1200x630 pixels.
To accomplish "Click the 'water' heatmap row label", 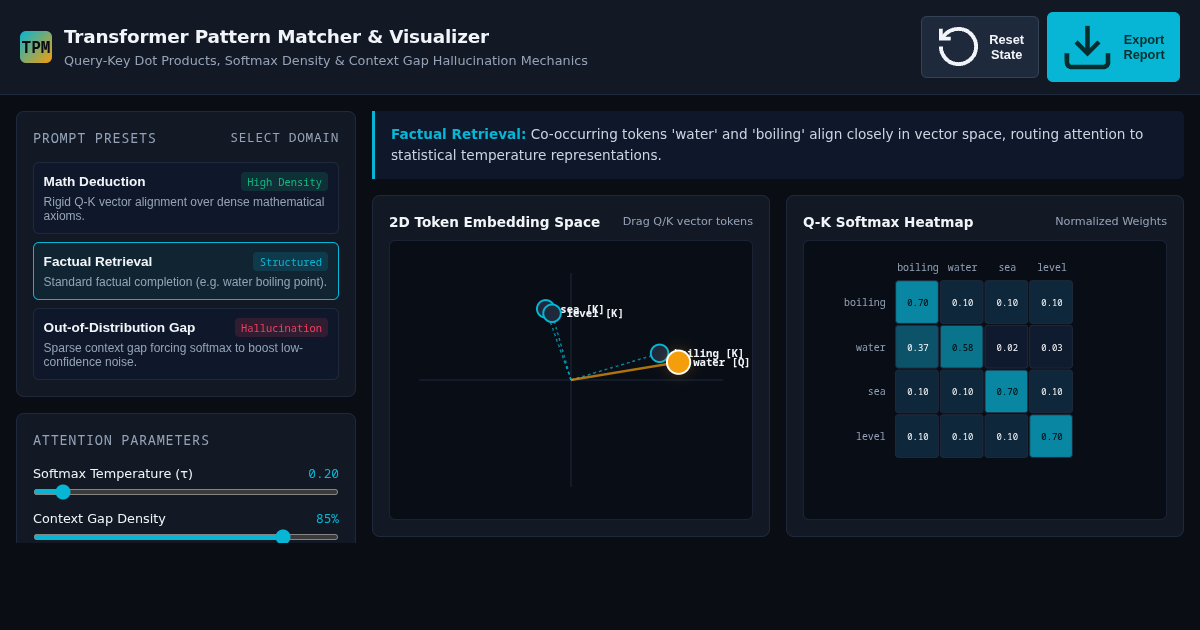I will point(871,348).
